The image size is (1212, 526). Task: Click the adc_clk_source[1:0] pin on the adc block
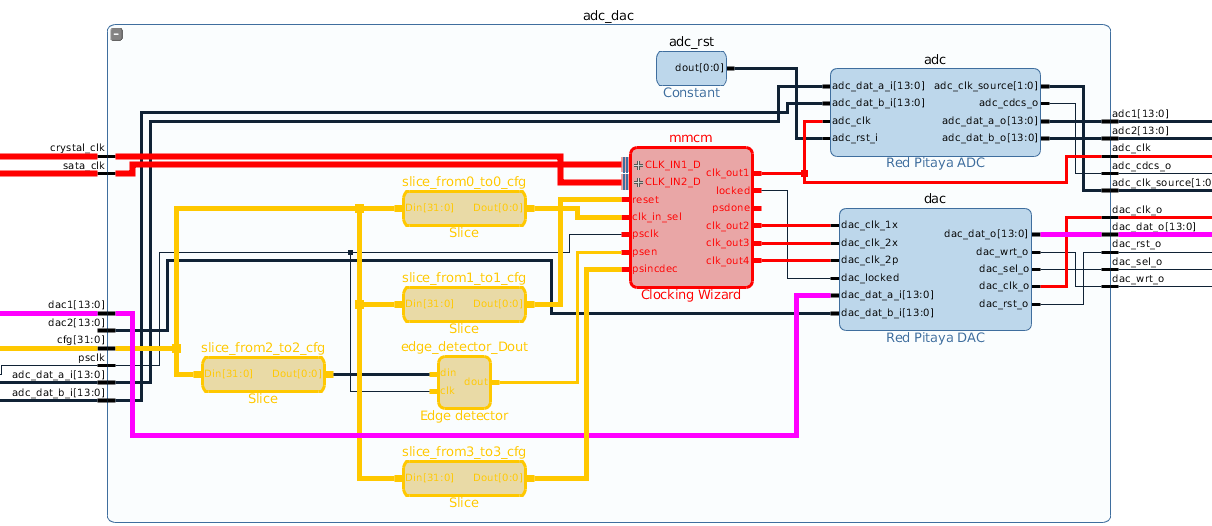[x=986, y=86]
